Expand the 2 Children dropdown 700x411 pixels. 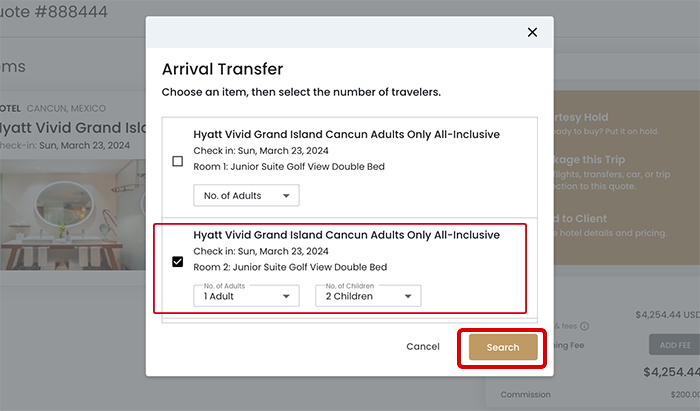(x=367, y=296)
